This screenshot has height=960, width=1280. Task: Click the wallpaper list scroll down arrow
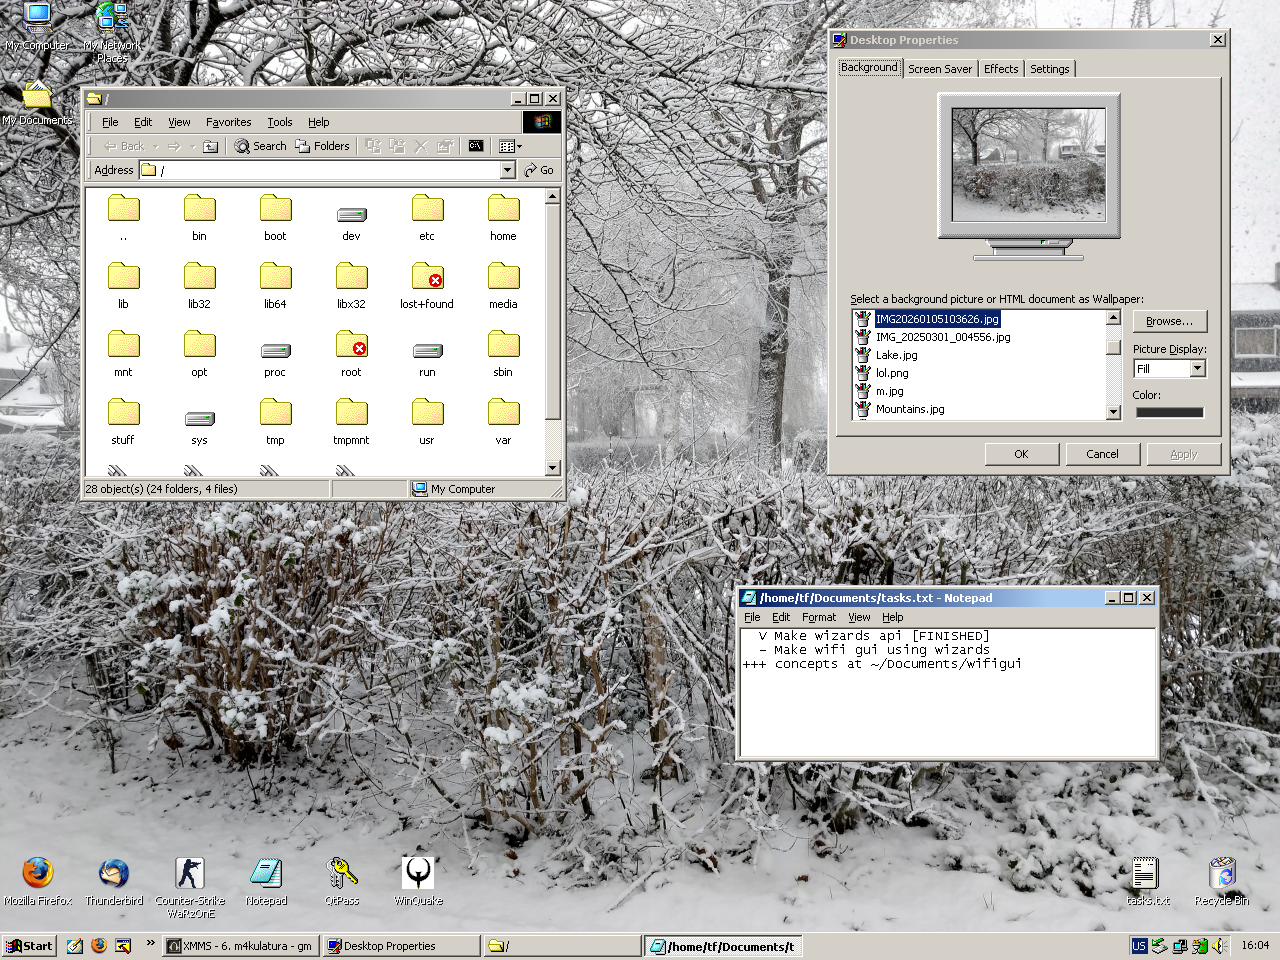[x=1113, y=412]
